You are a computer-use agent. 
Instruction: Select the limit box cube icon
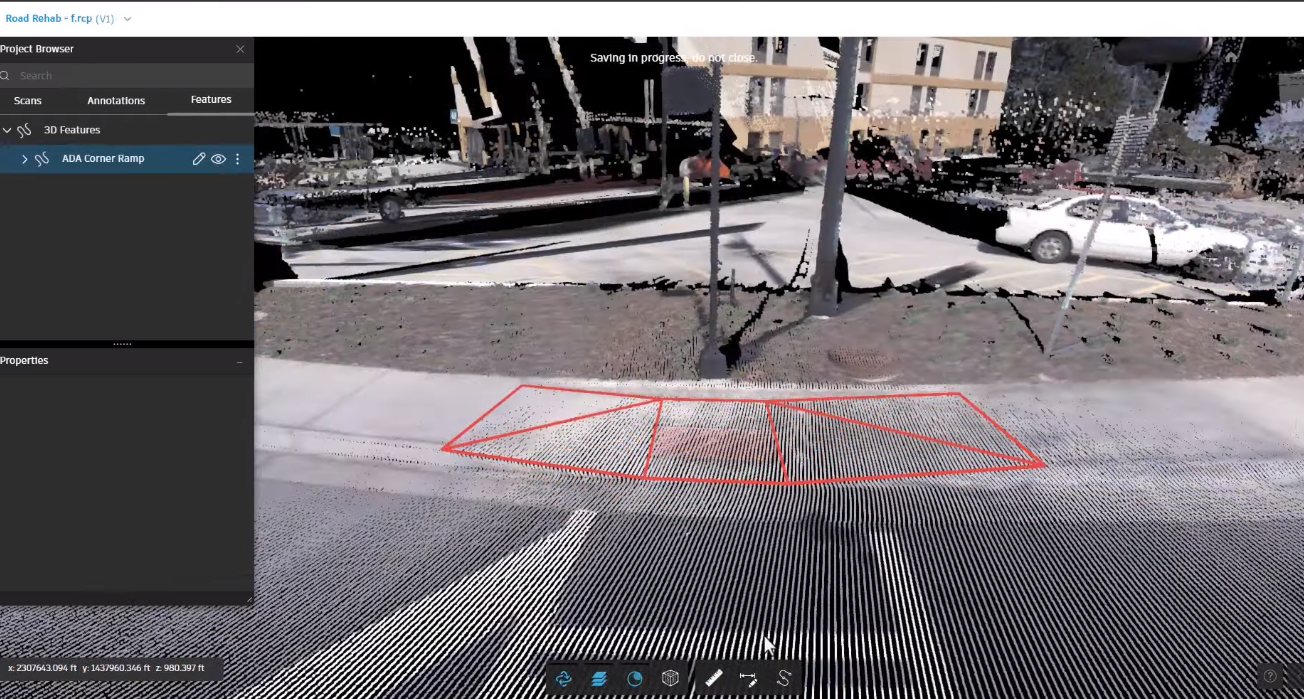click(670, 678)
